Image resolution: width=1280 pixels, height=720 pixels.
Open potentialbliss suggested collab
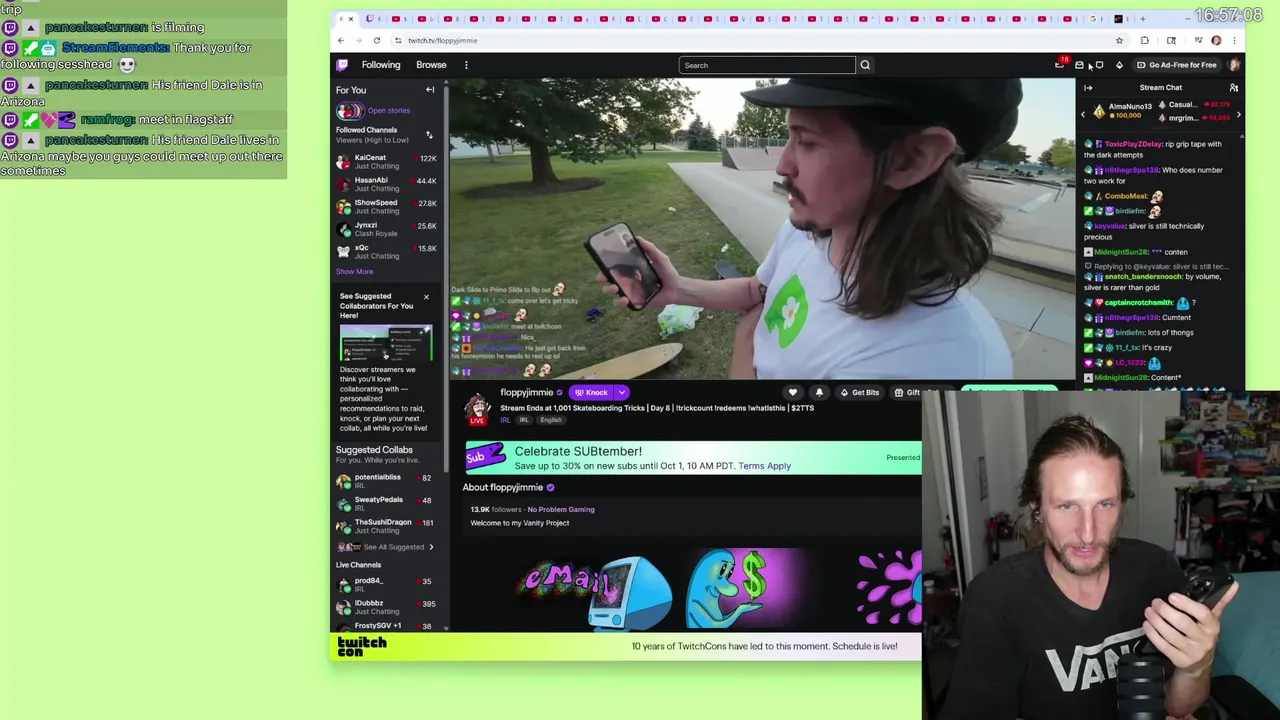click(x=386, y=481)
